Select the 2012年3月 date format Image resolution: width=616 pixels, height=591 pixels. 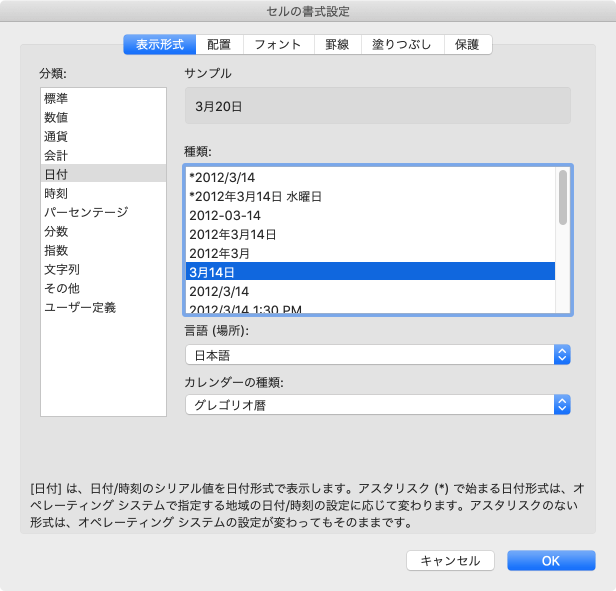click(x=219, y=253)
